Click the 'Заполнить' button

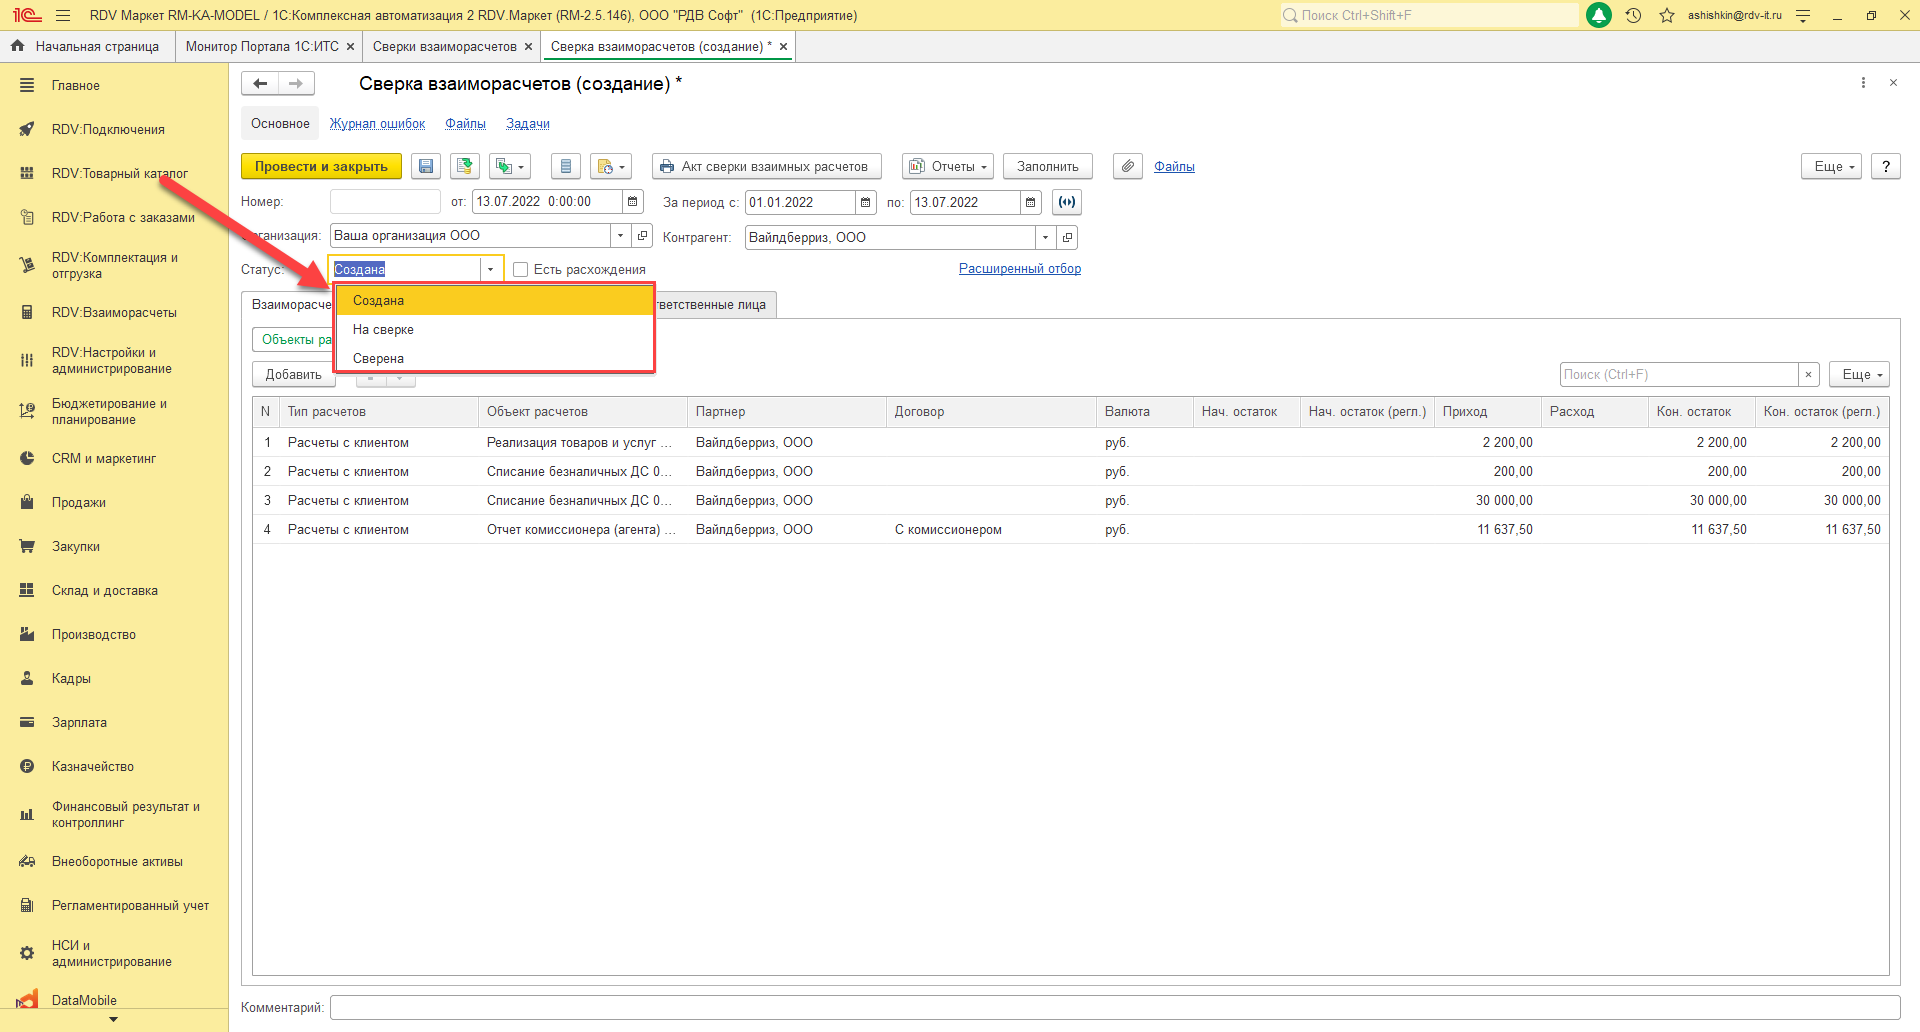pyautogui.click(x=1047, y=167)
